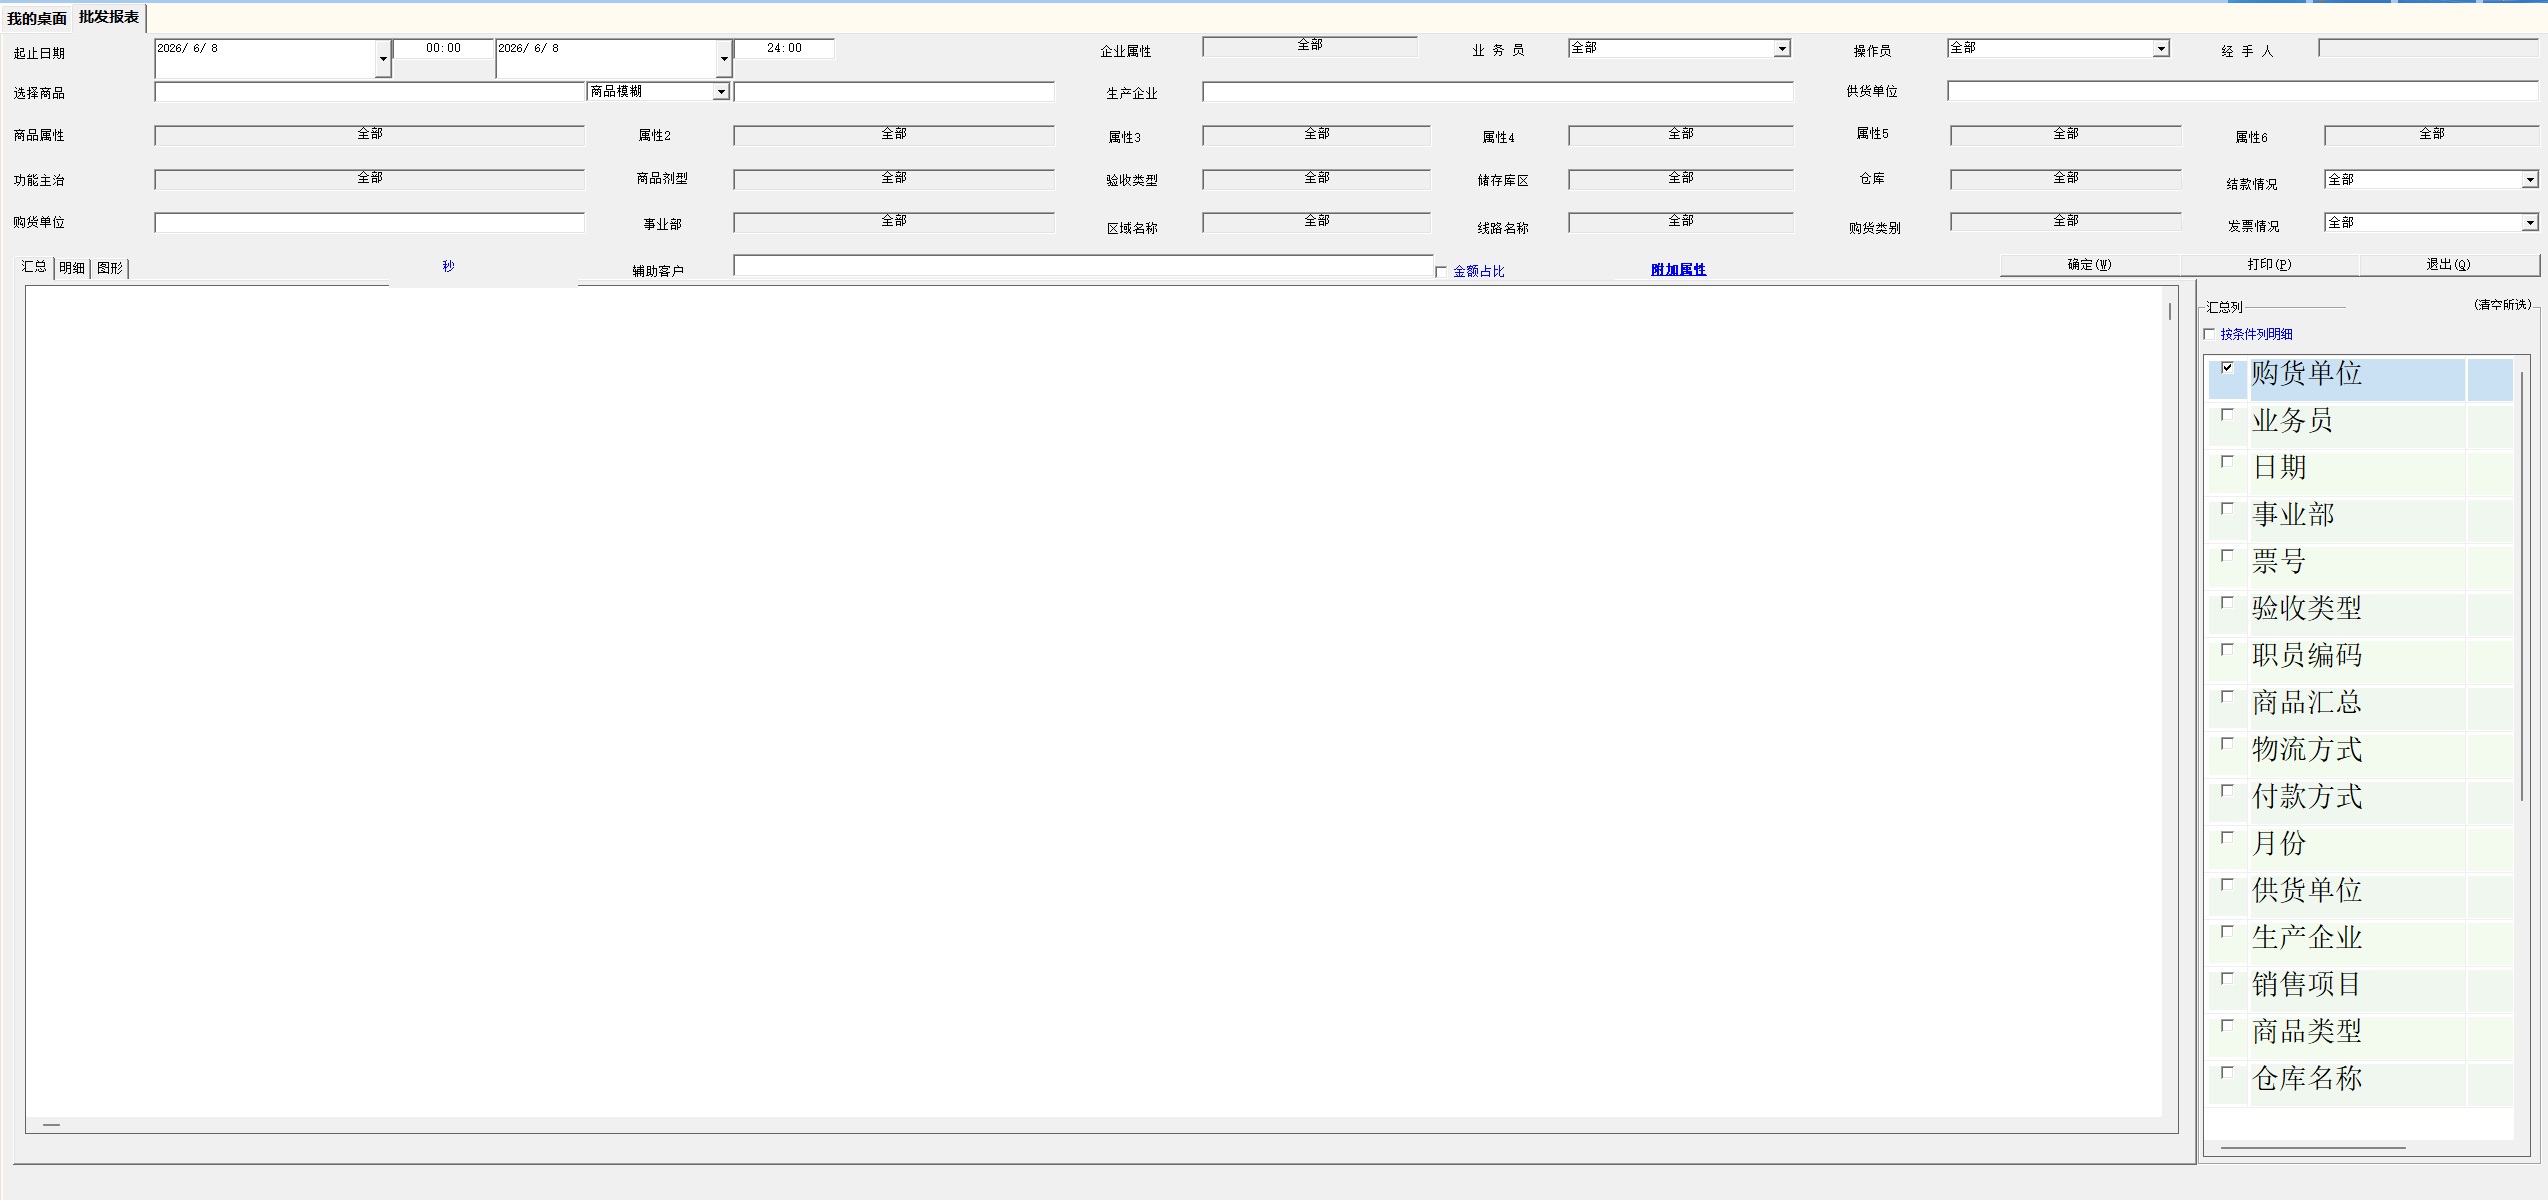Click the 退出(Q) button

coord(2449,265)
